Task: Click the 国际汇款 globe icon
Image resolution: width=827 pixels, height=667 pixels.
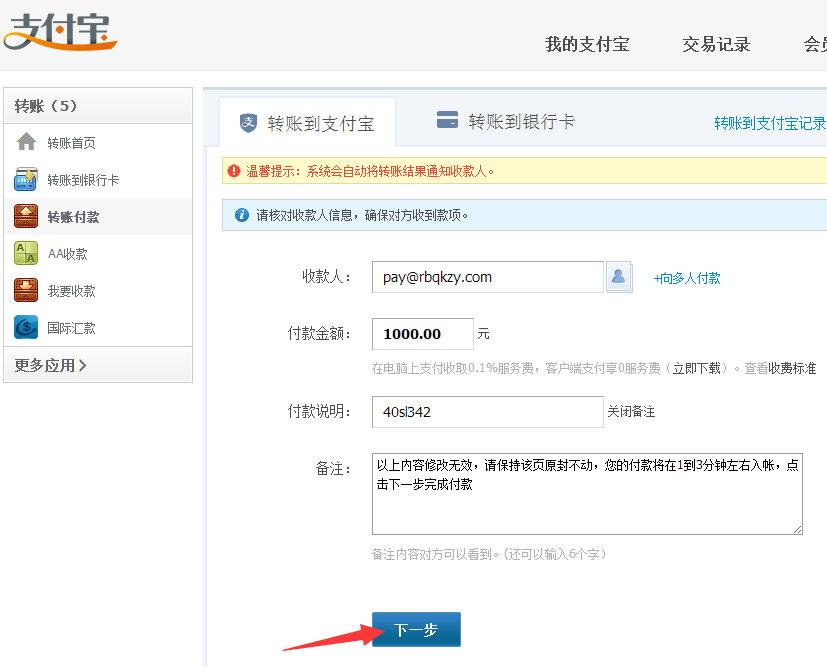Action: [26, 327]
